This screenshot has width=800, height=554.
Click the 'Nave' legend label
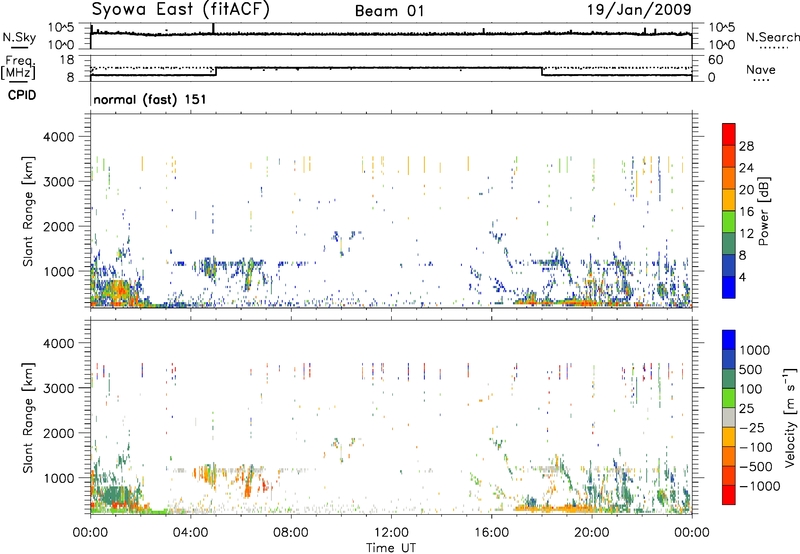[x=760, y=70]
